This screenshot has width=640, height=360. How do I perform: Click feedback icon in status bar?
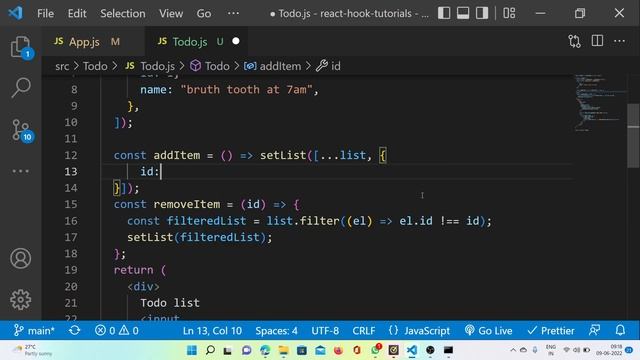595,330
